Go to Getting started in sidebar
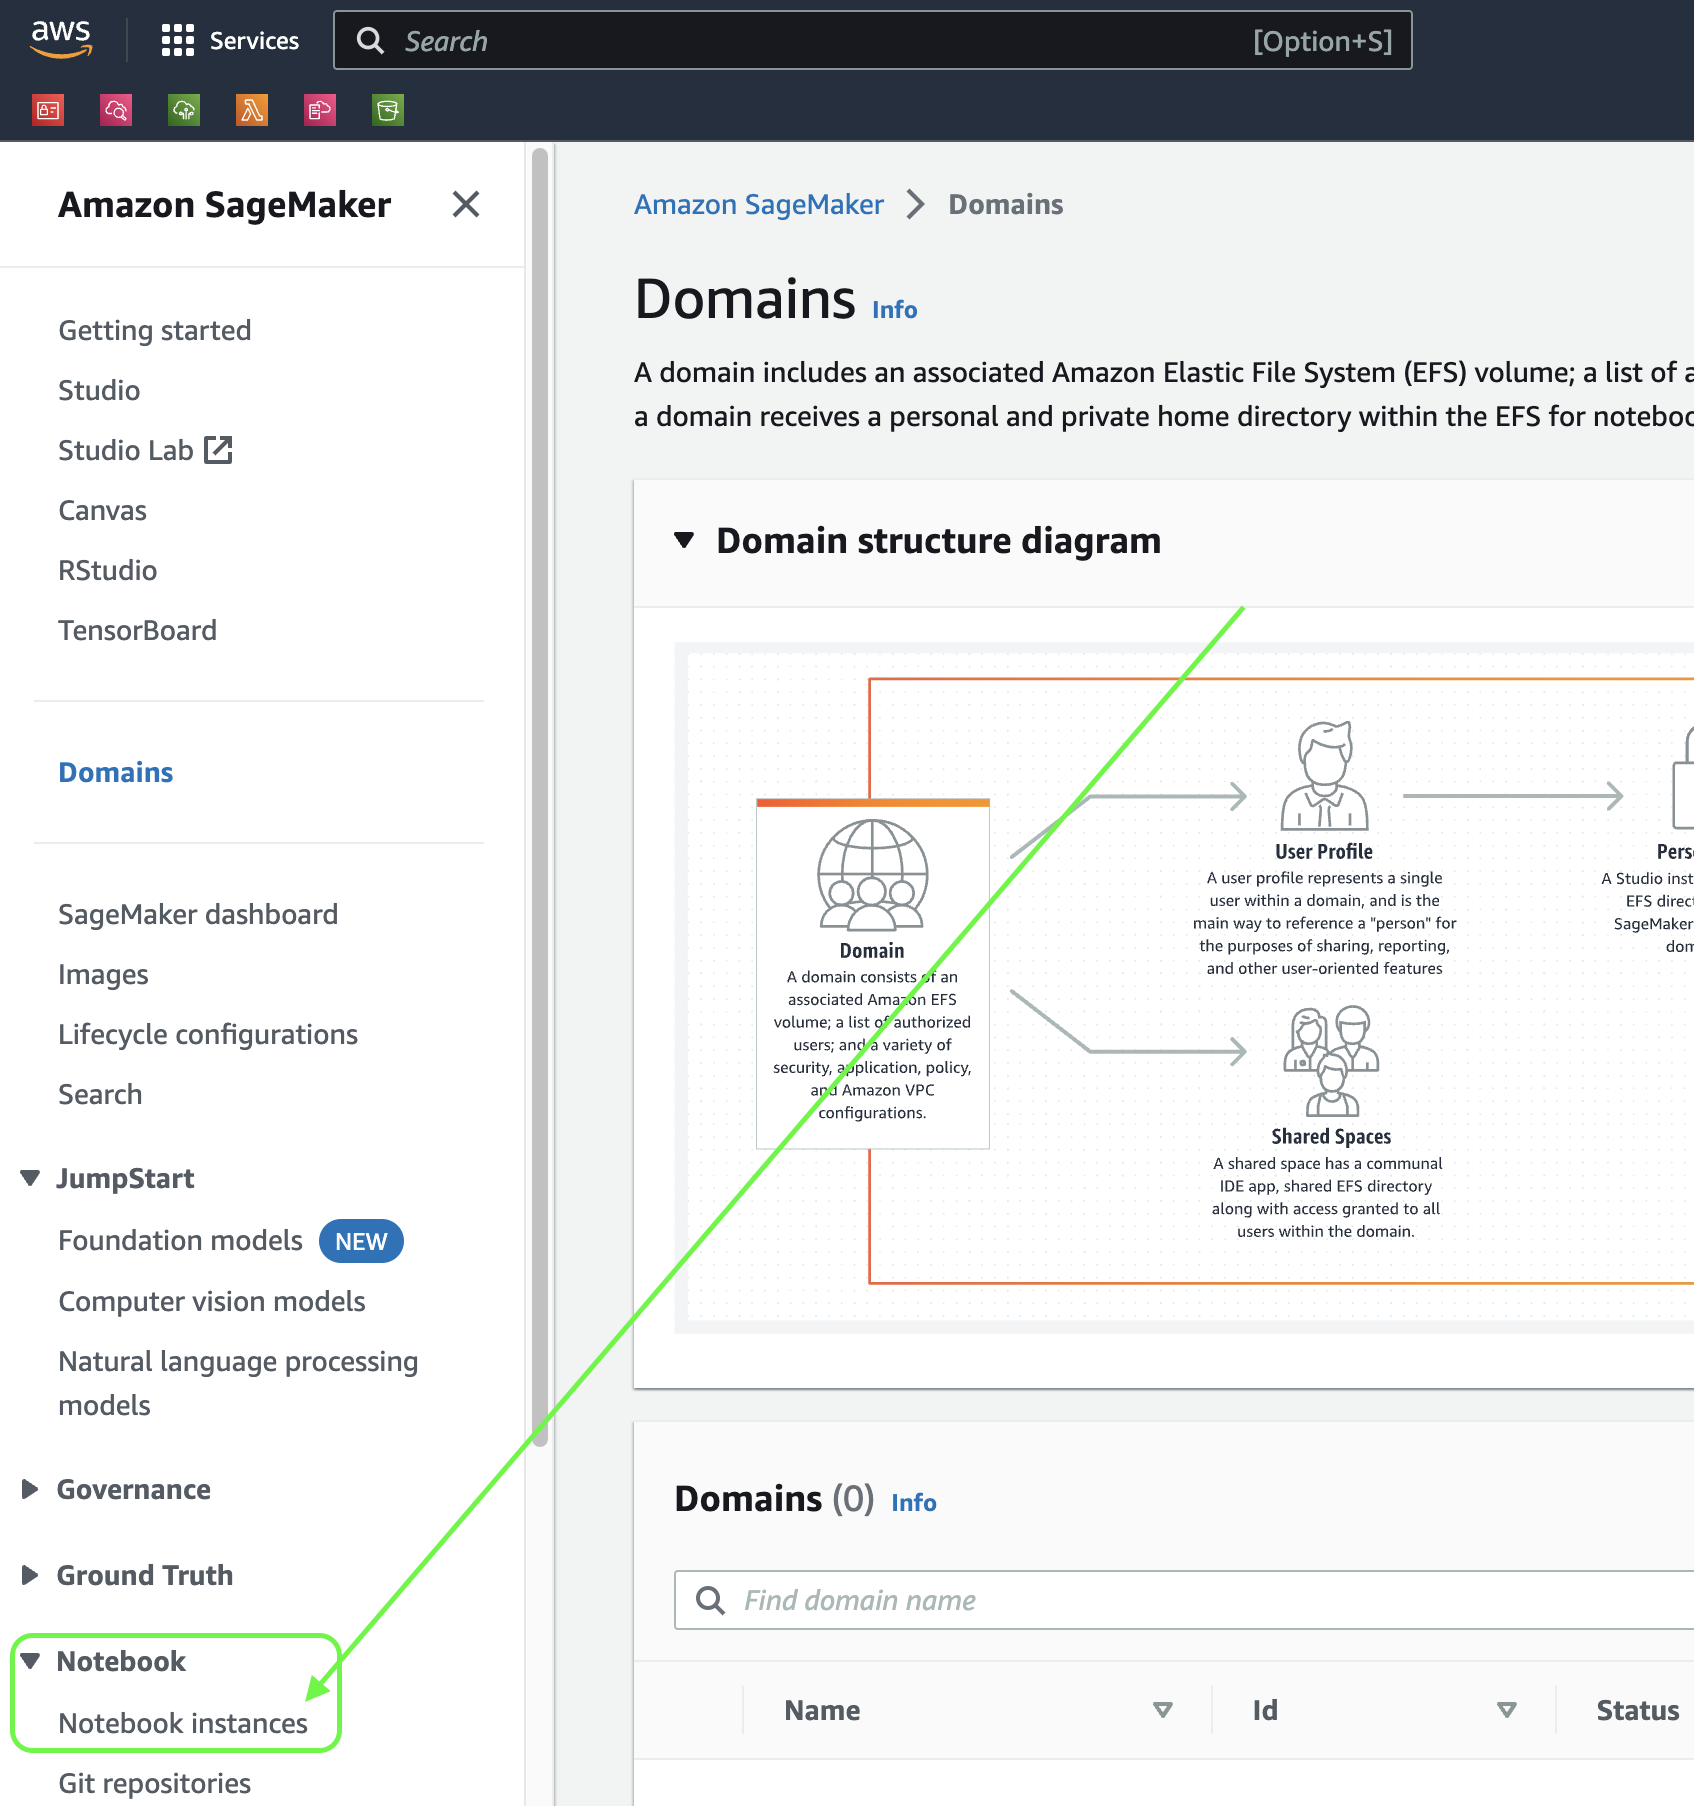Image resolution: width=1694 pixels, height=1806 pixels. click(x=155, y=330)
